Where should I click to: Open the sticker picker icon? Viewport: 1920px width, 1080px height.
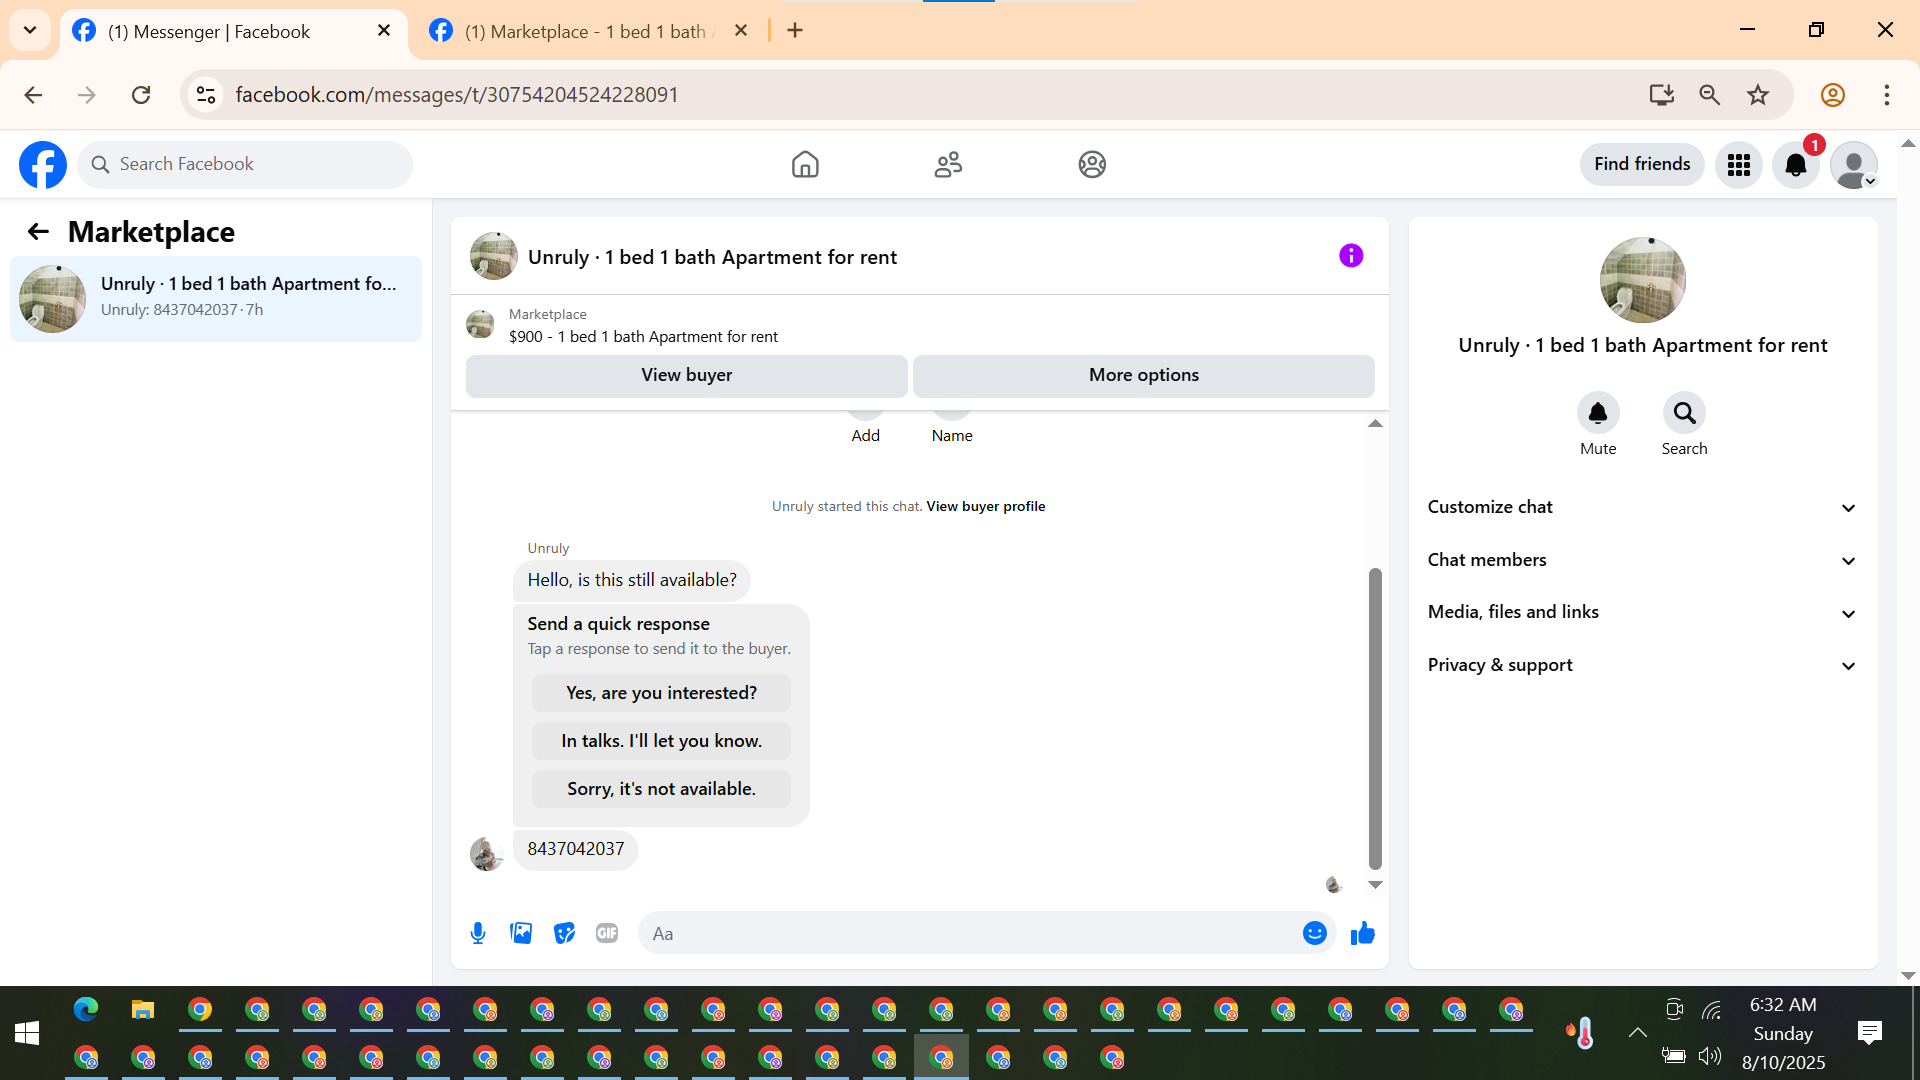click(x=564, y=933)
